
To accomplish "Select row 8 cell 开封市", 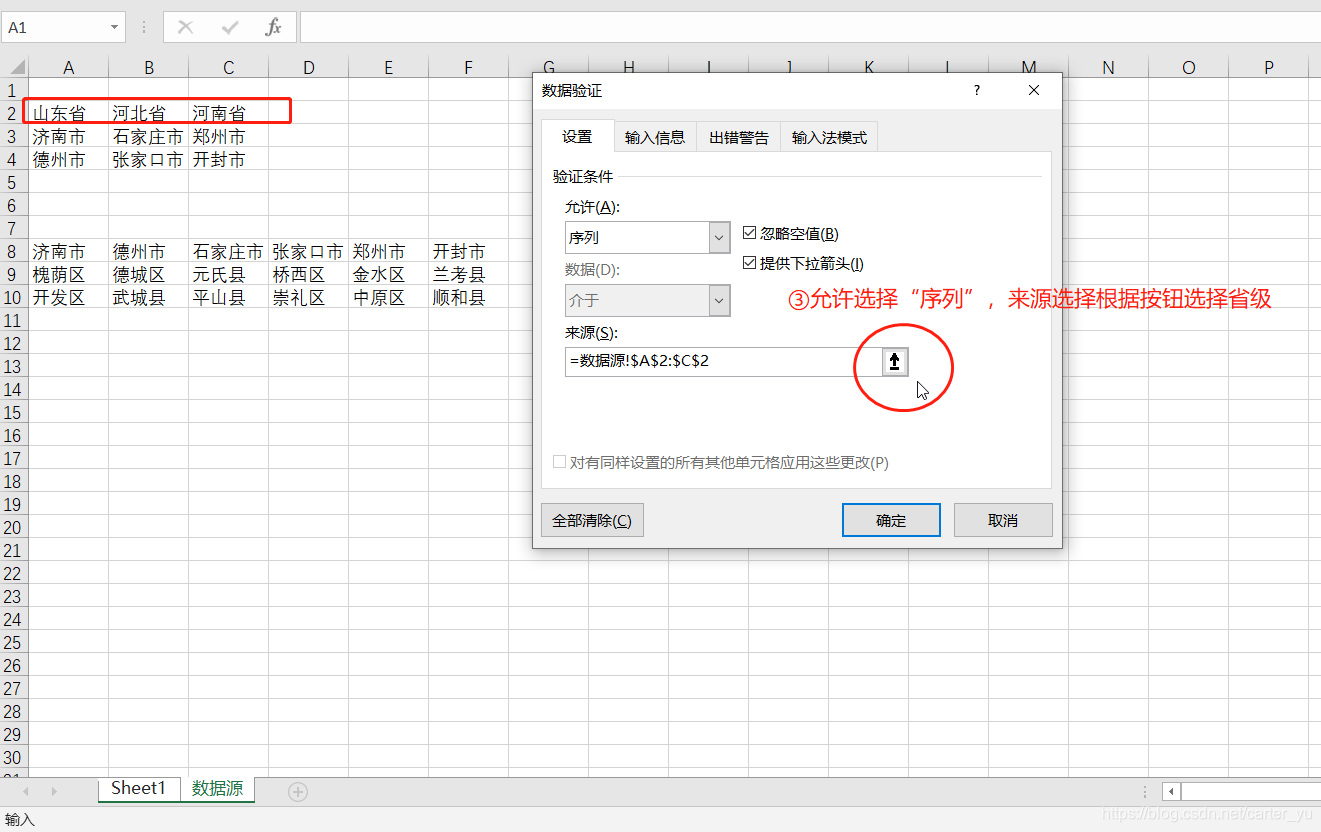I will 468,251.
